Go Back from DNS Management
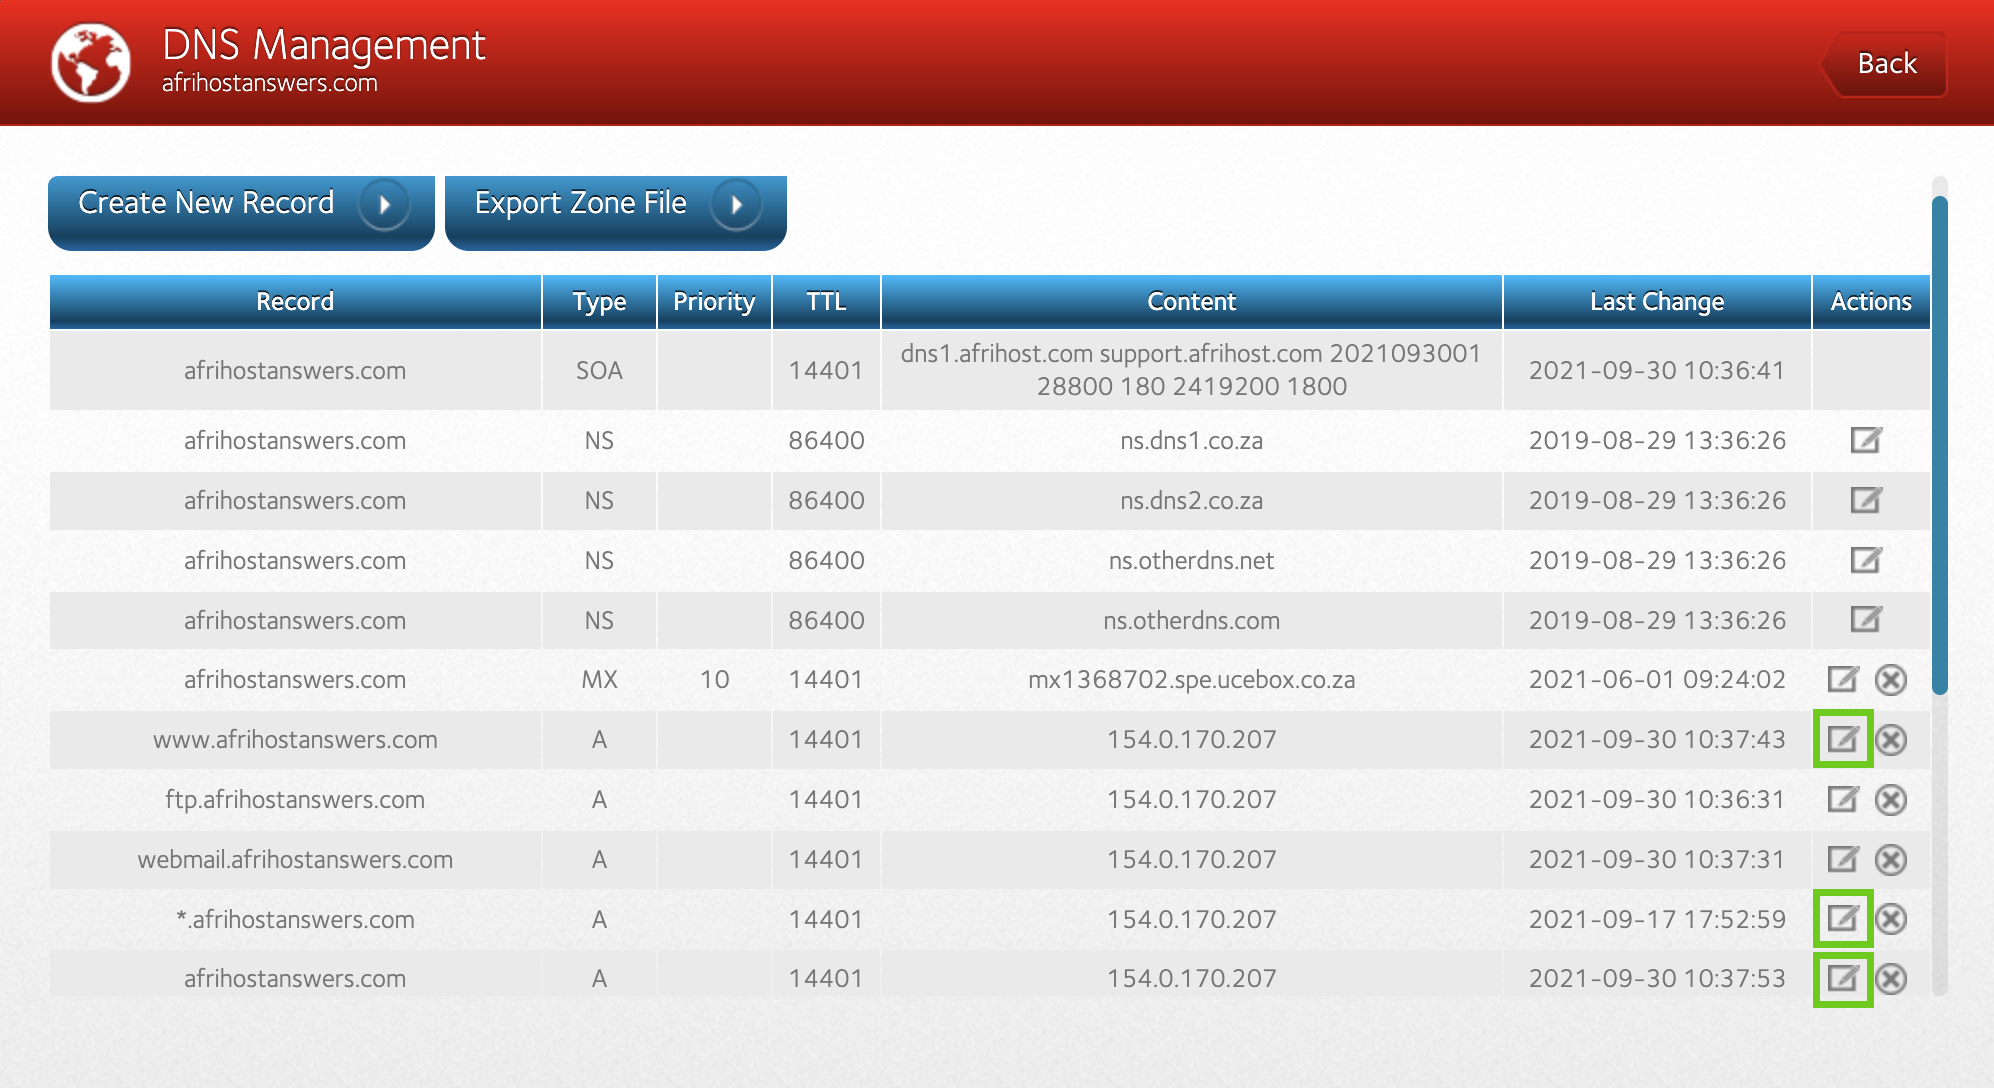Image resolution: width=1994 pixels, height=1088 pixels. [1885, 64]
